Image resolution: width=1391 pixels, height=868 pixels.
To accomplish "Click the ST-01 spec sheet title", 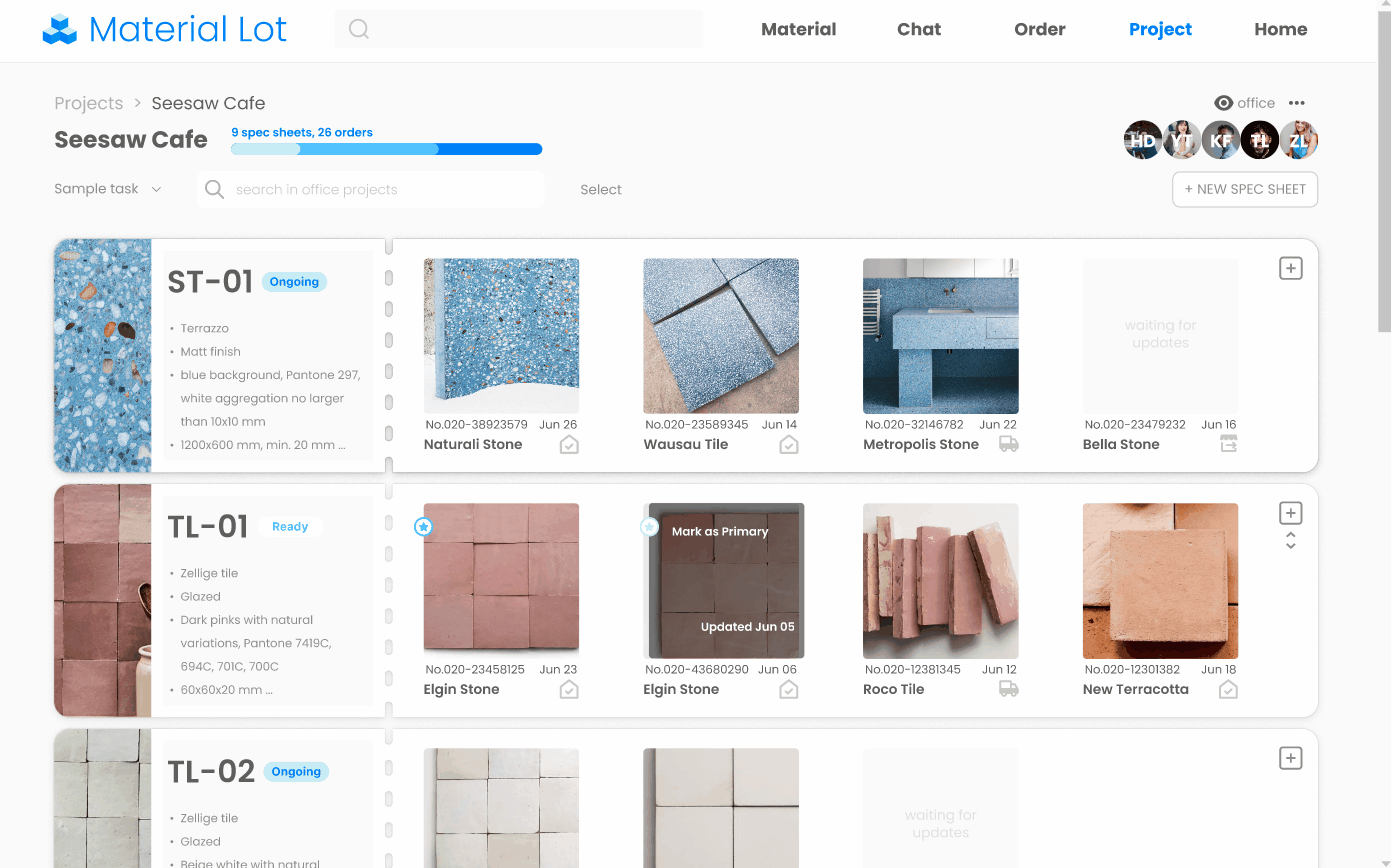I will point(210,282).
